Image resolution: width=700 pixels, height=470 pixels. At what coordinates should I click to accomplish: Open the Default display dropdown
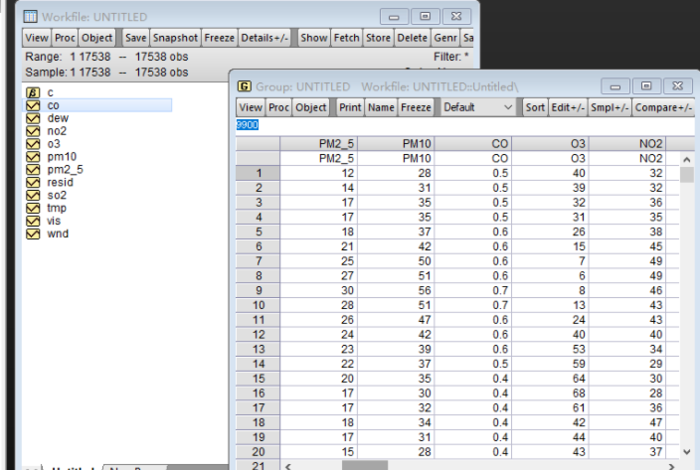[x=478, y=107]
